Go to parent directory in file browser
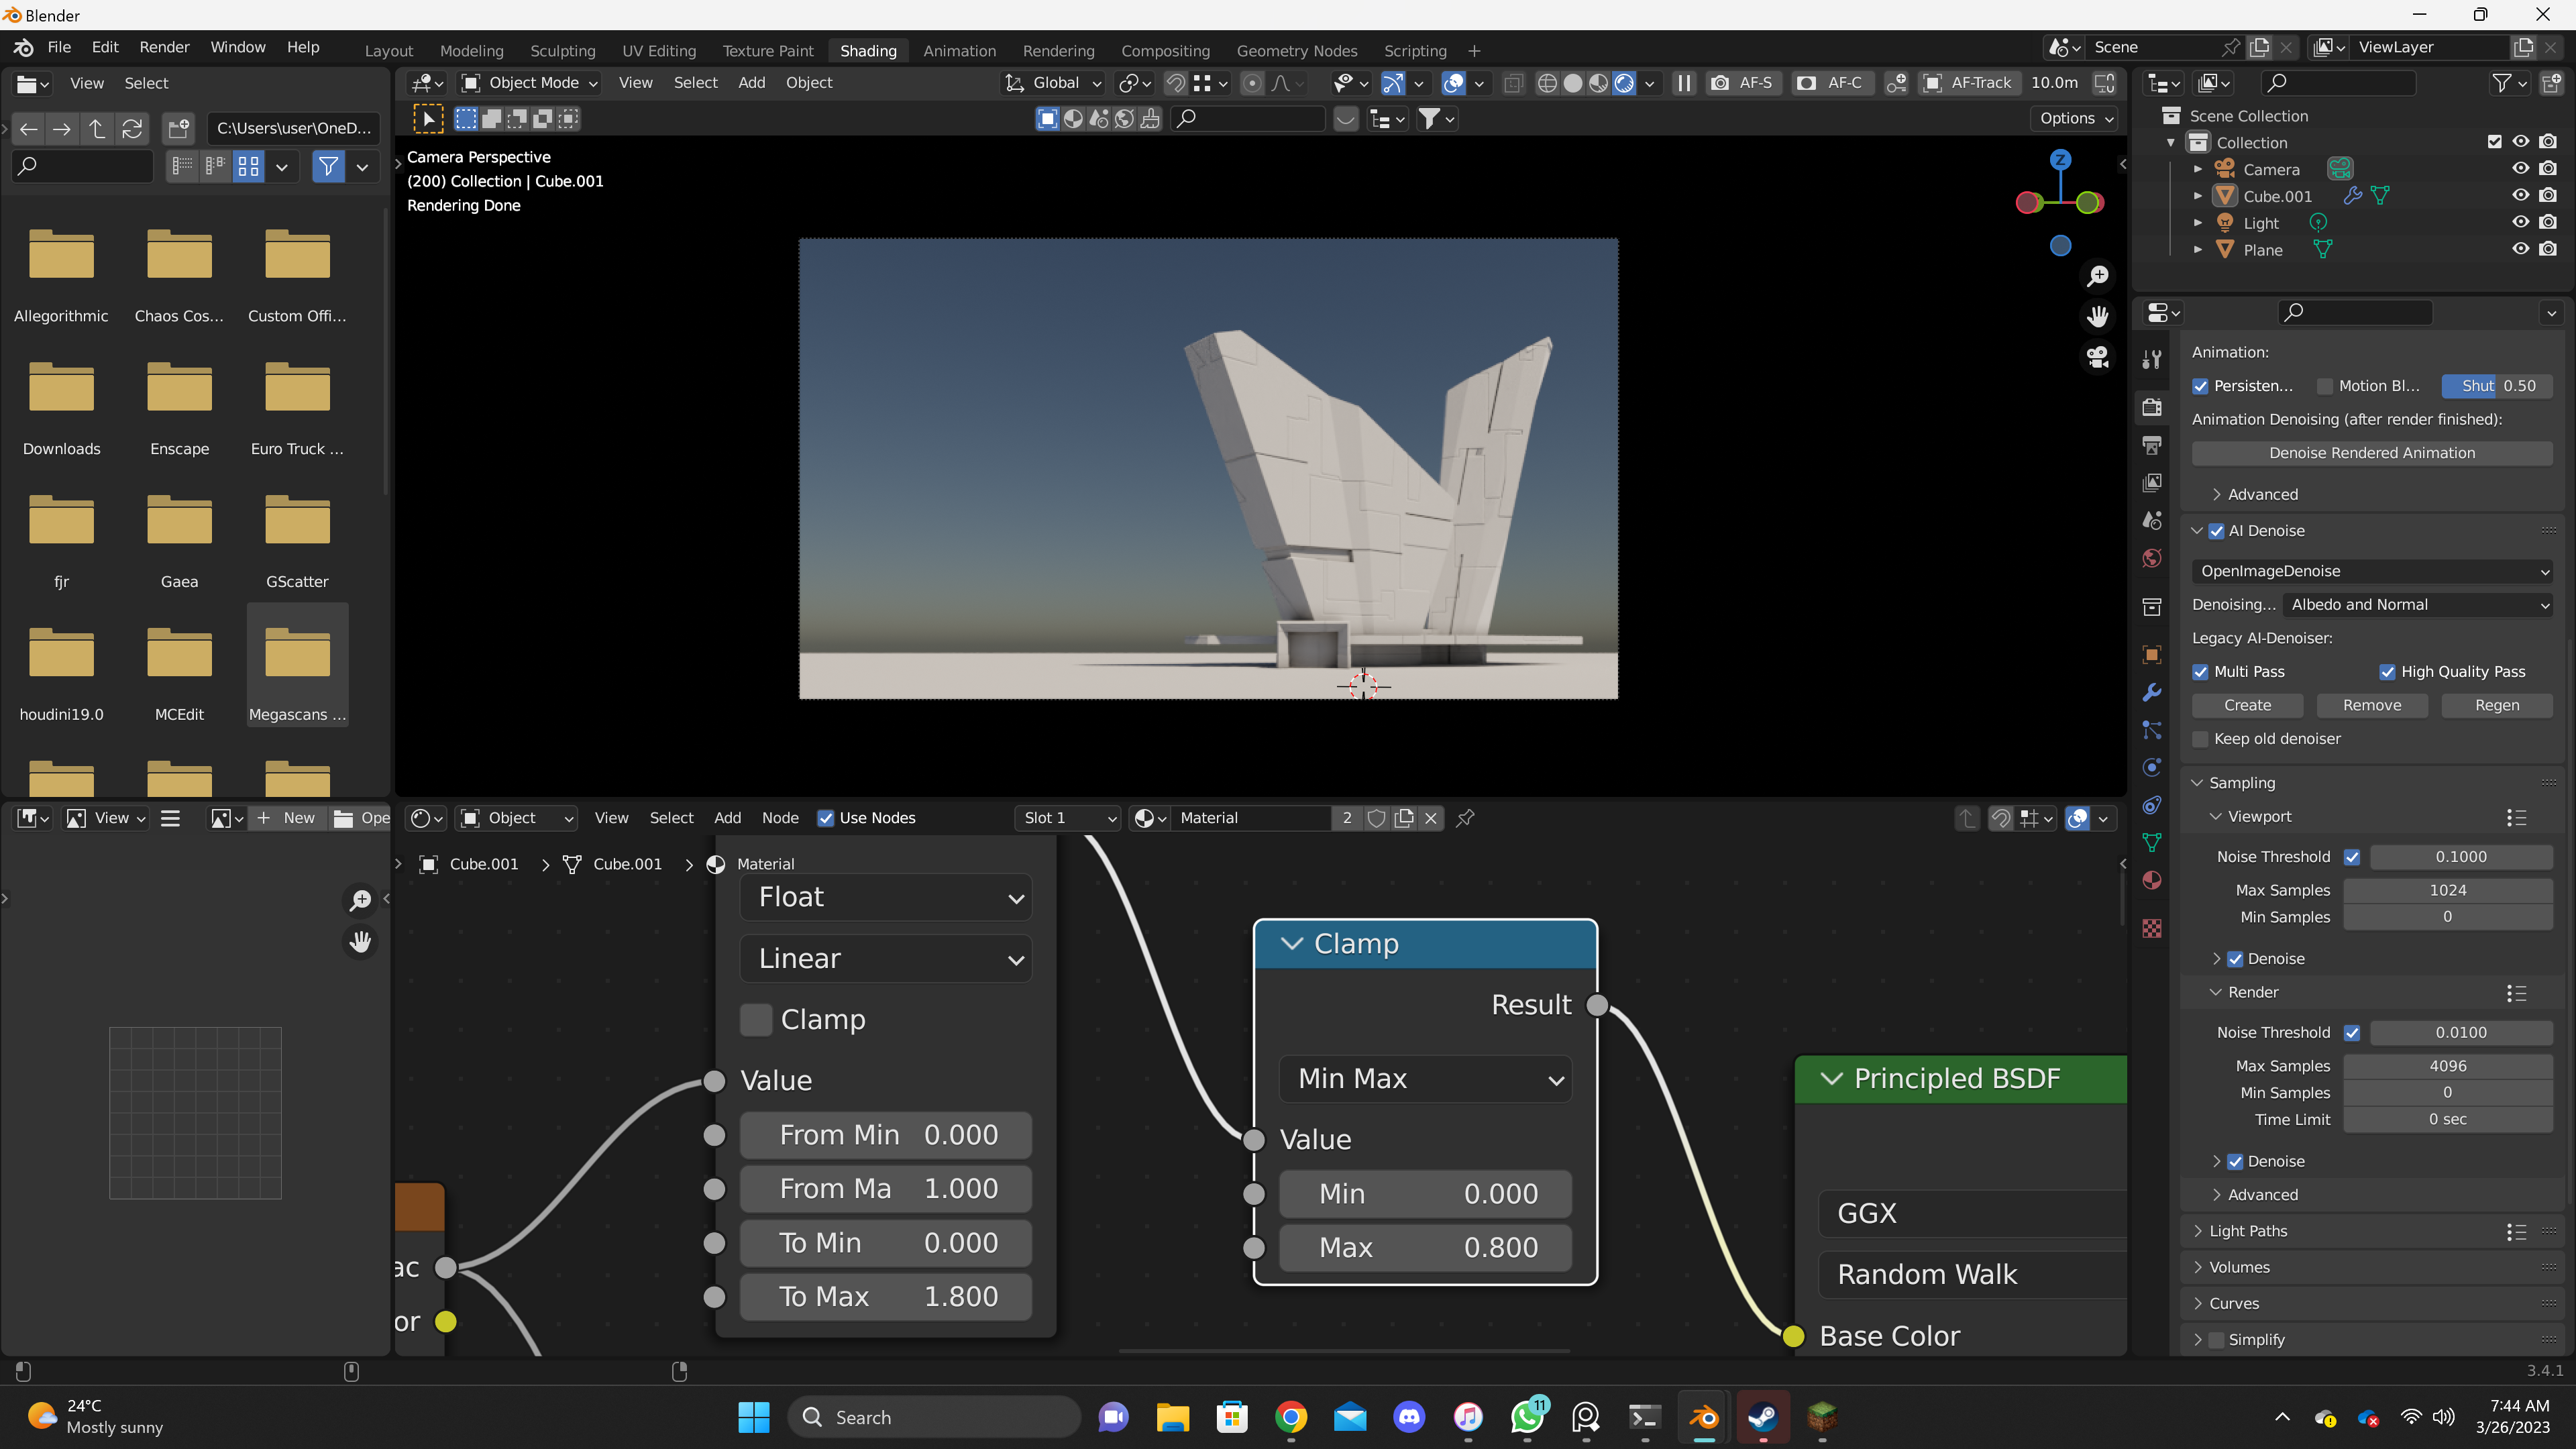Viewport: 2576px width, 1449px height. click(97, 128)
